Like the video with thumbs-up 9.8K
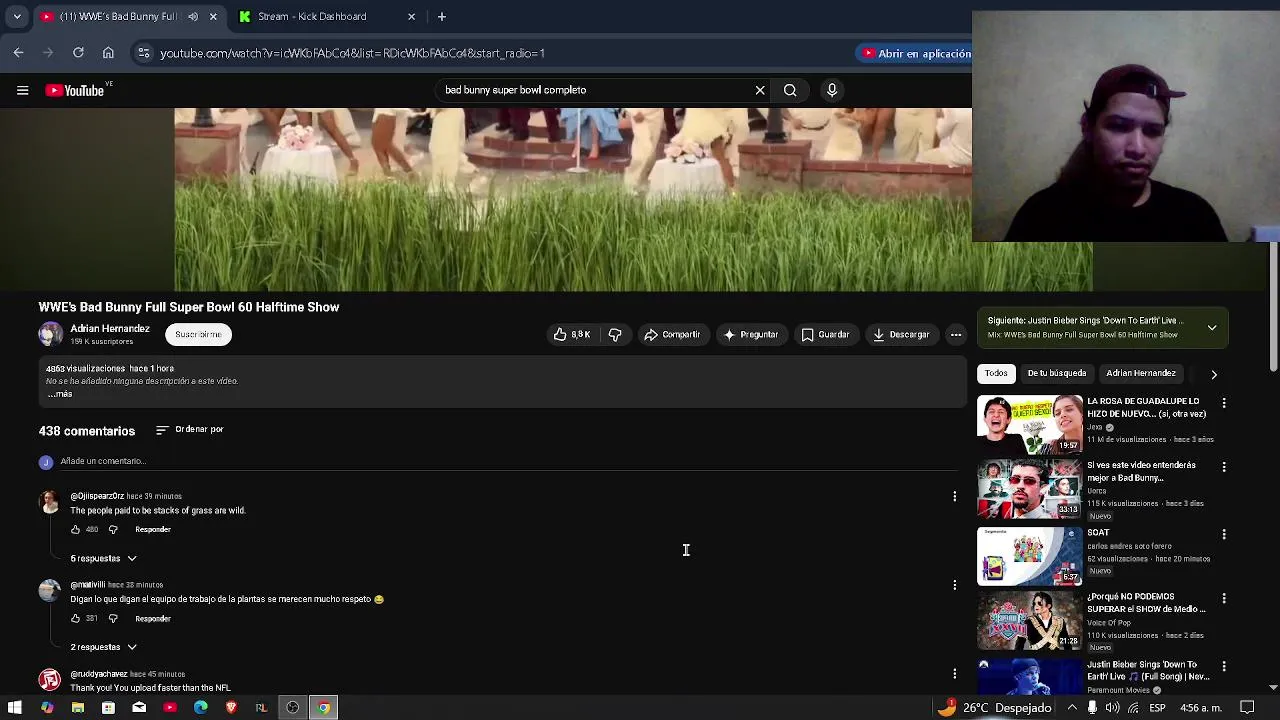 point(573,334)
